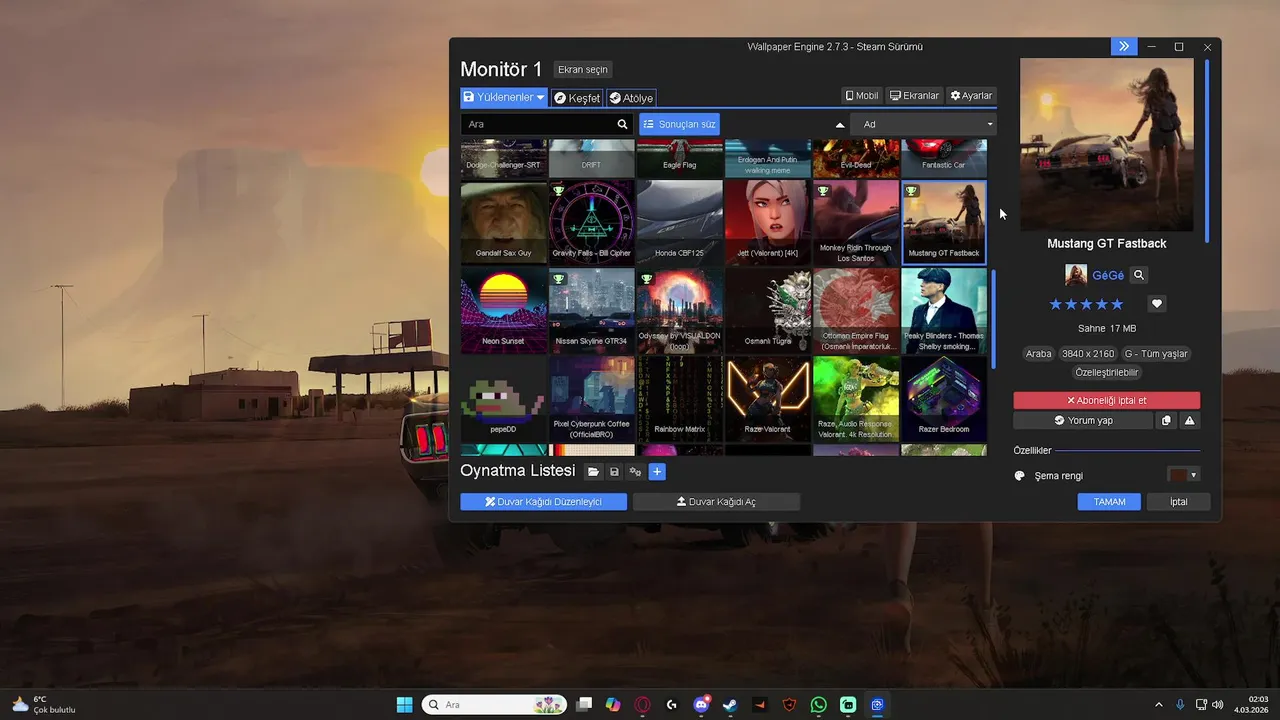Open author link GéGé
The image size is (1280, 720).
[1108, 275]
